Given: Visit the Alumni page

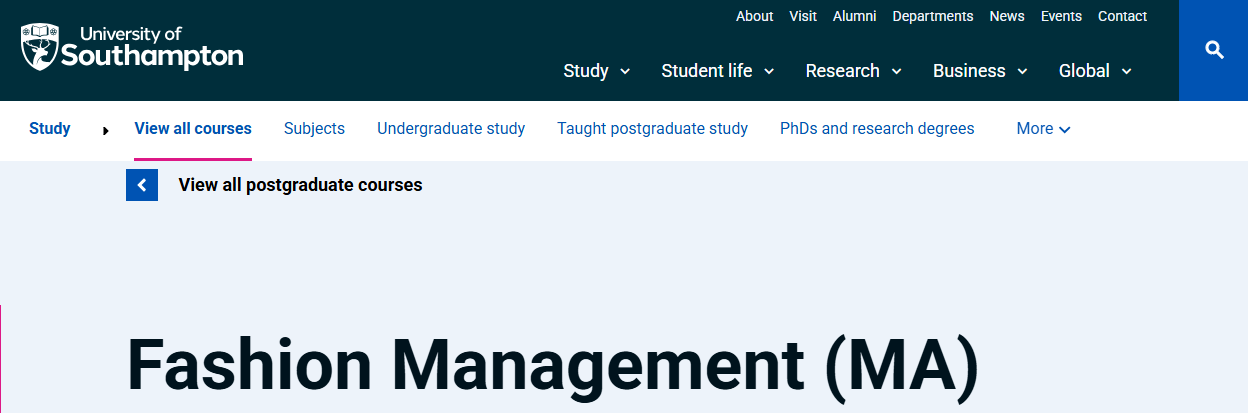Looking at the screenshot, I should coord(854,16).
